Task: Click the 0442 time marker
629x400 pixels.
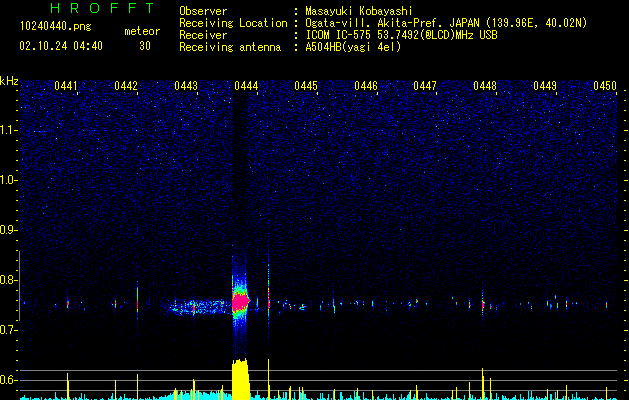Action: coord(126,86)
